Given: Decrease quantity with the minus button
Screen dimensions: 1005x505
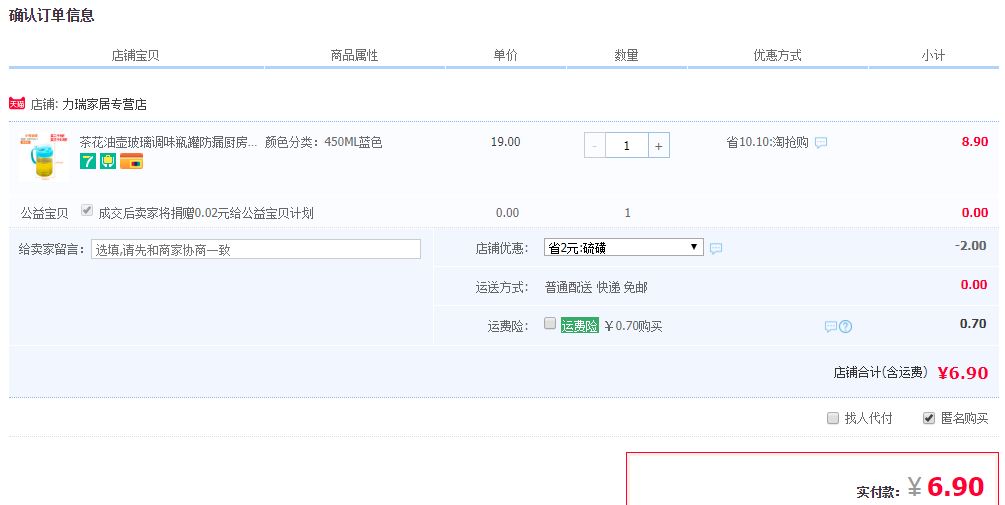Looking at the screenshot, I should 594,146.
